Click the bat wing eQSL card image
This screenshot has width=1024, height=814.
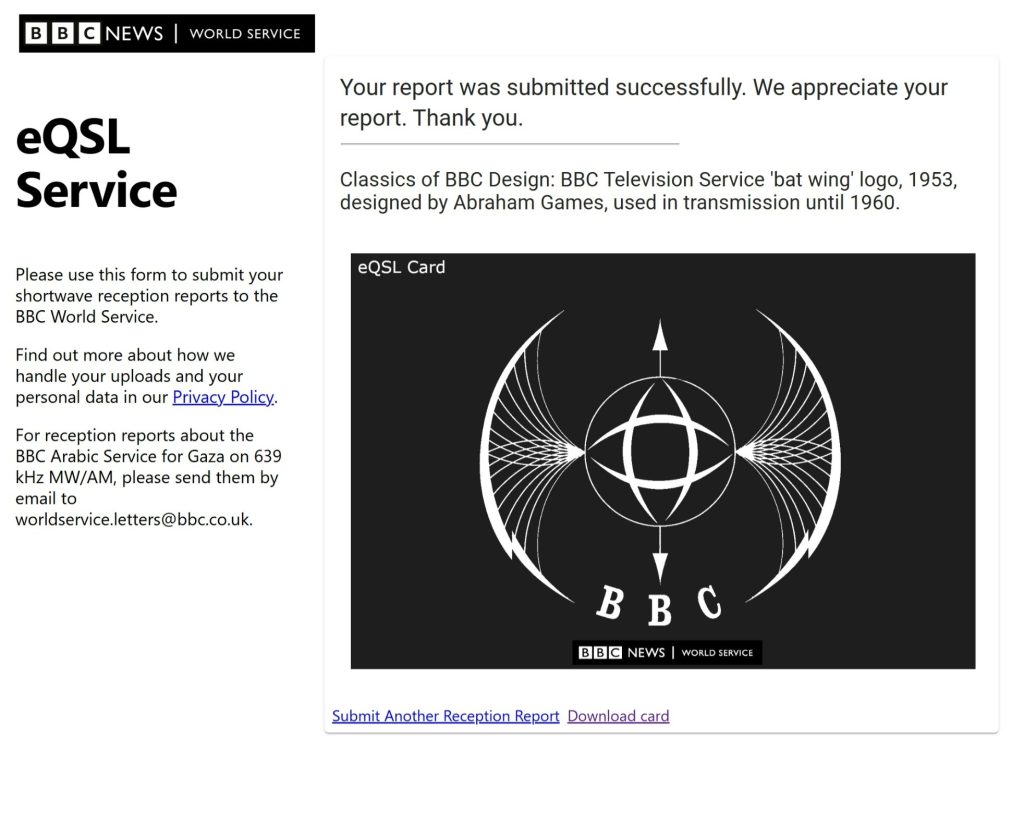(663, 461)
